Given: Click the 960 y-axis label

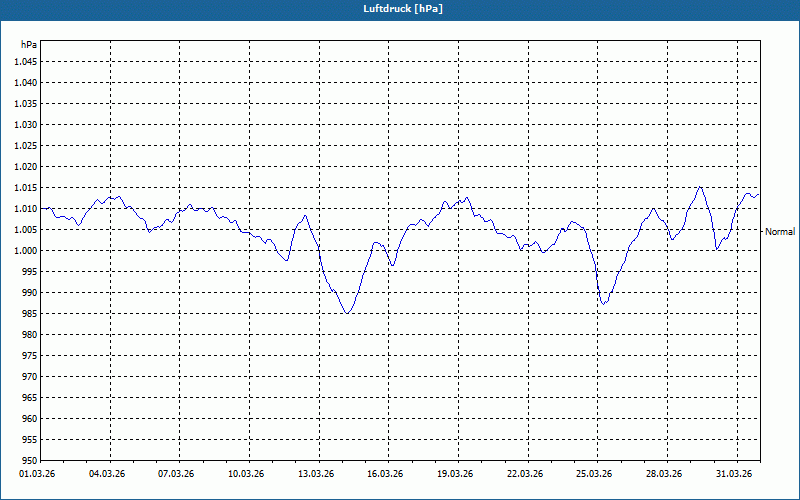Looking at the screenshot, I should click(x=30, y=419).
